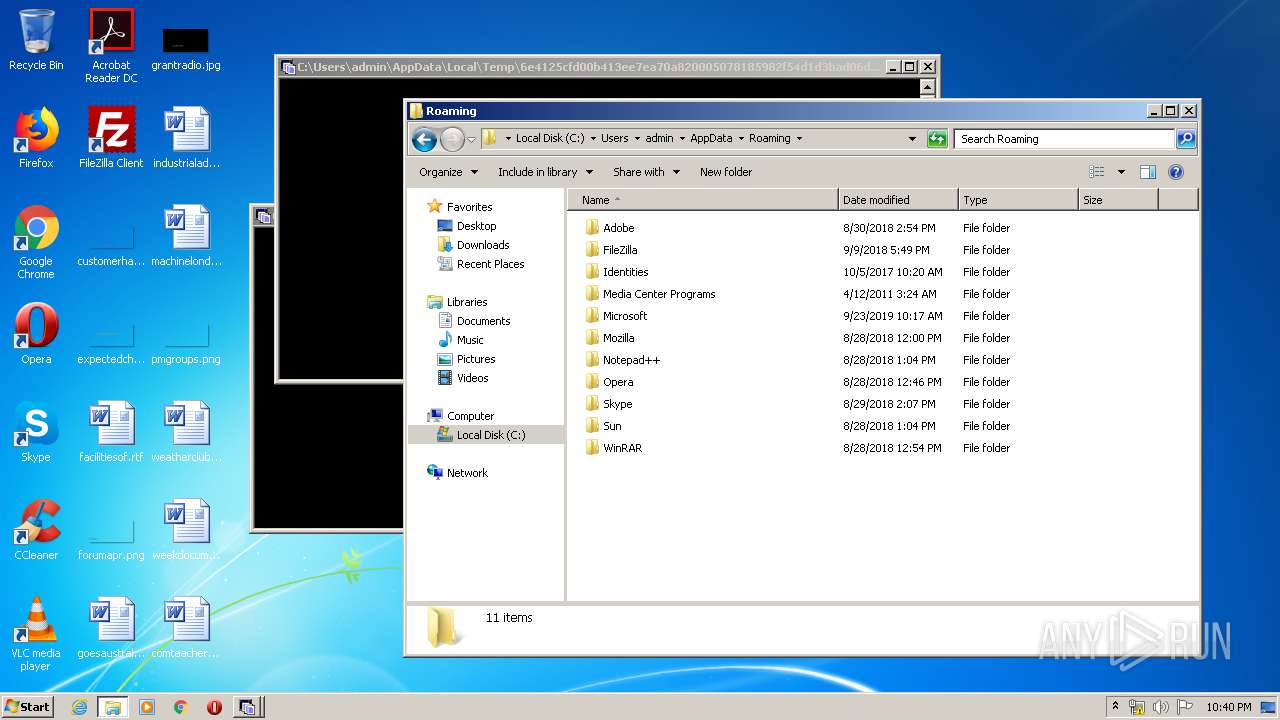
Task: Expand the dropdown arrow after the admin breadcrumb
Action: 681,139
